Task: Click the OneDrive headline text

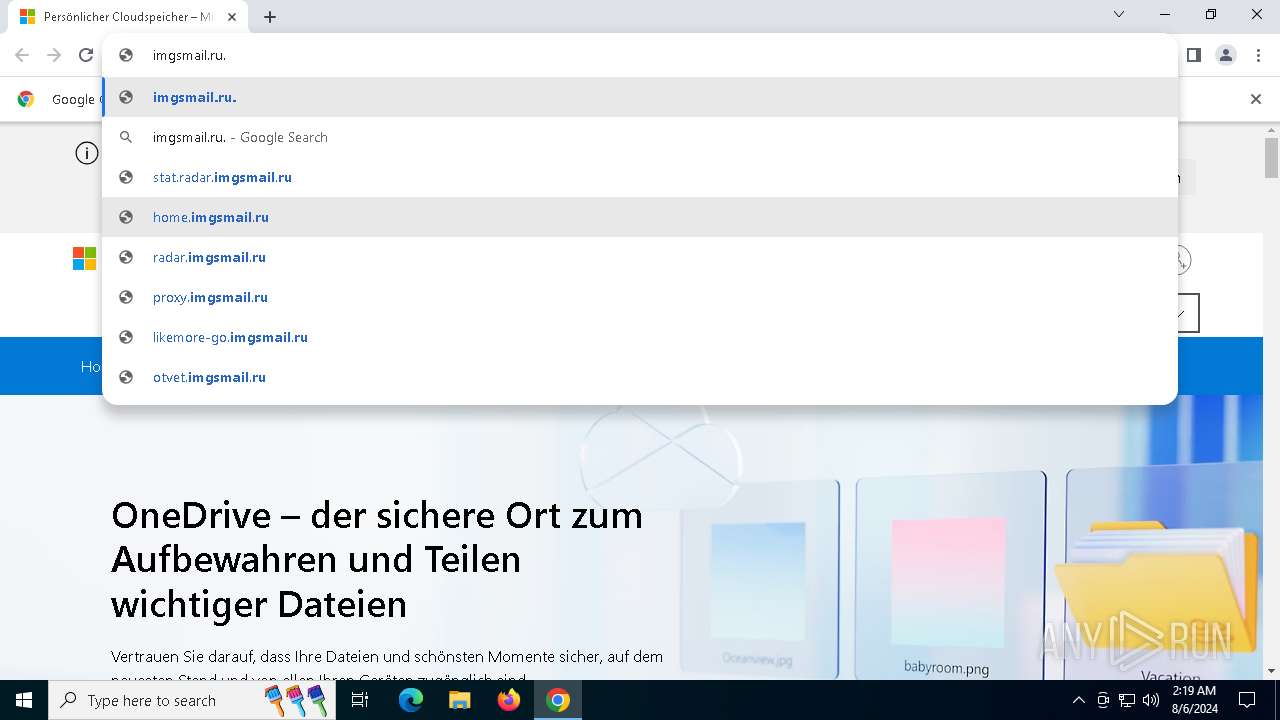Action: pos(377,560)
